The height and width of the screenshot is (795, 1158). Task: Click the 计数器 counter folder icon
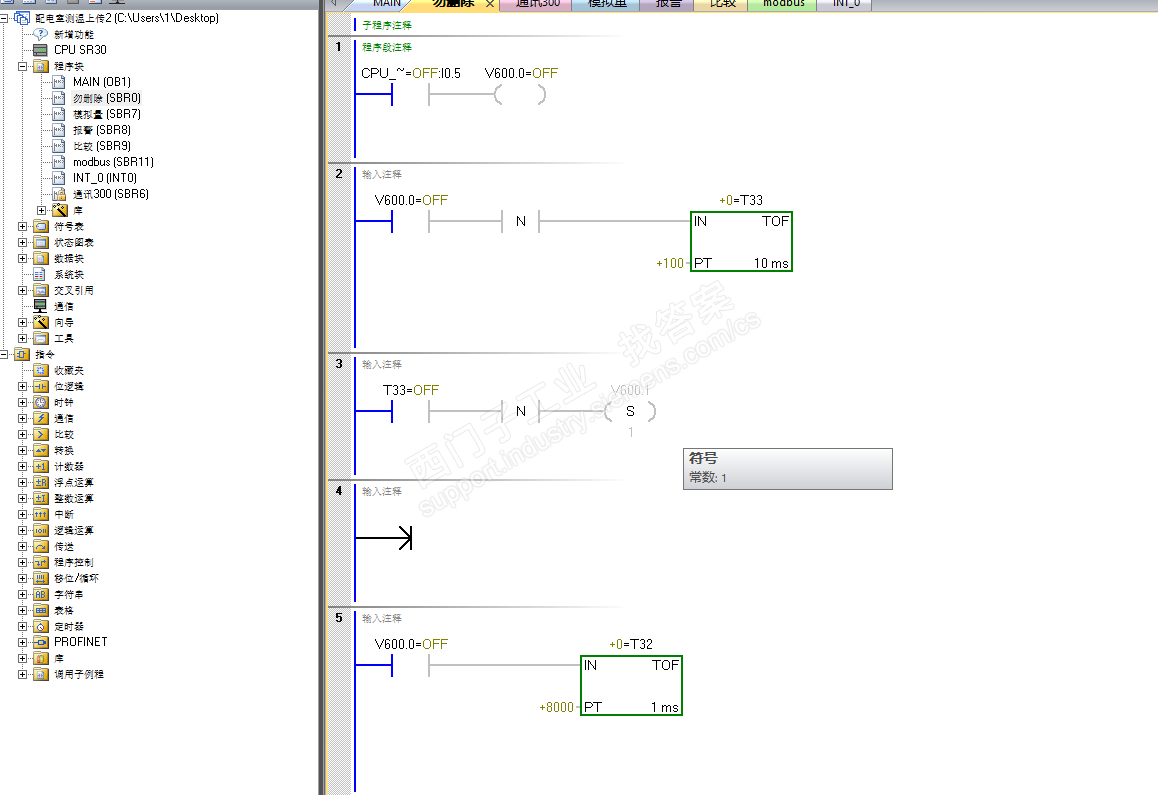coord(41,466)
